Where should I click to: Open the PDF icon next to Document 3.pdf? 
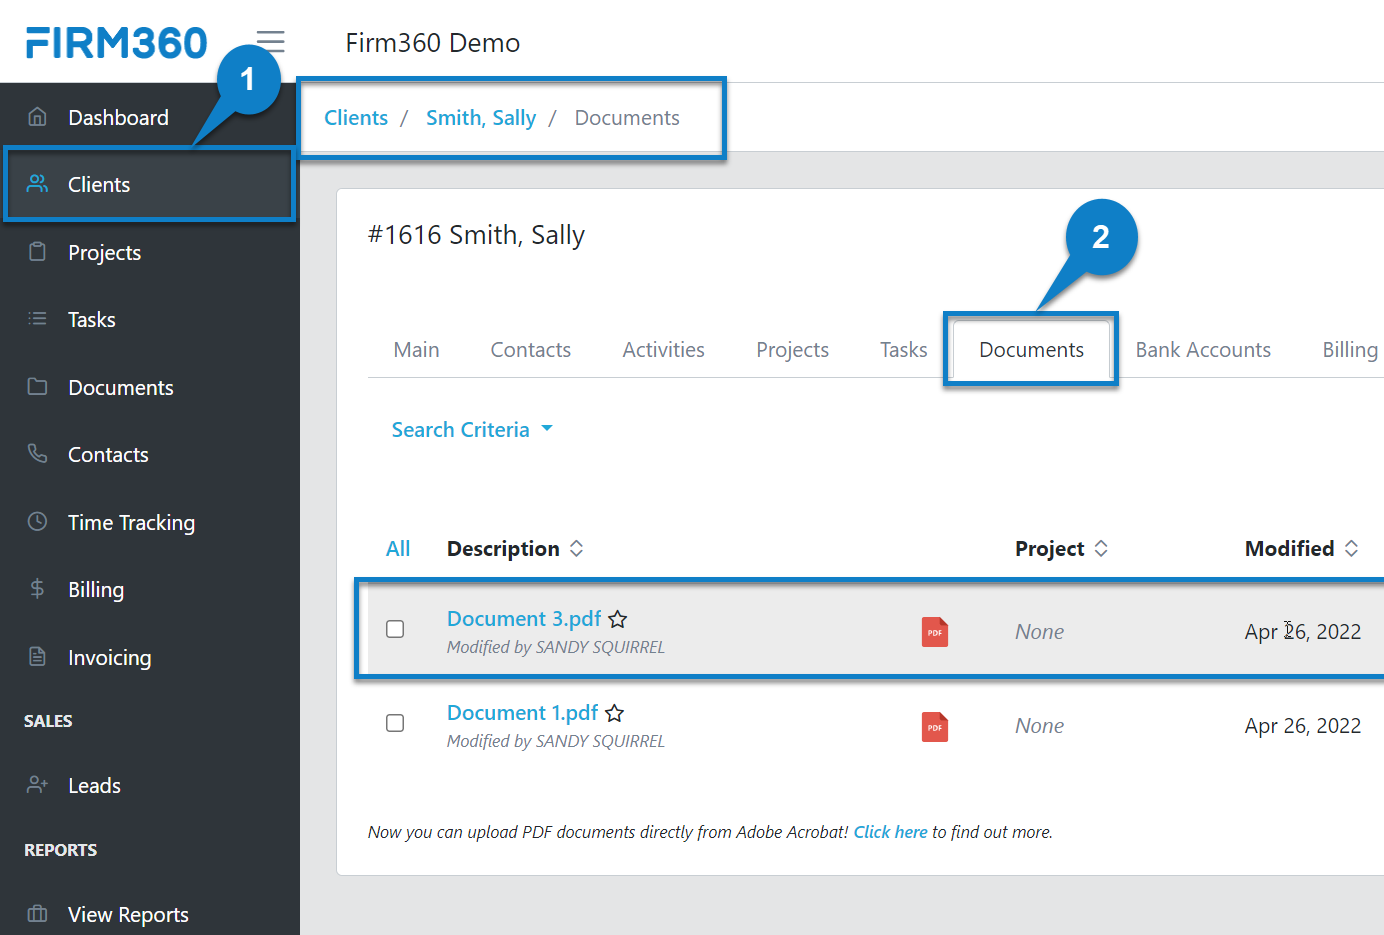coord(934,631)
